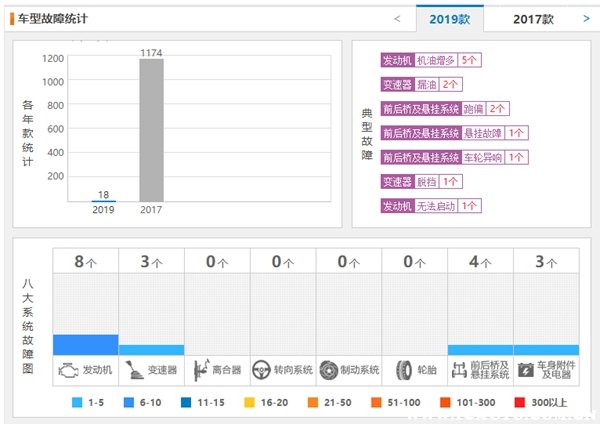Click the body accessories (车身附件及电器) car icon
This screenshot has width=600, height=424.
point(525,369)
